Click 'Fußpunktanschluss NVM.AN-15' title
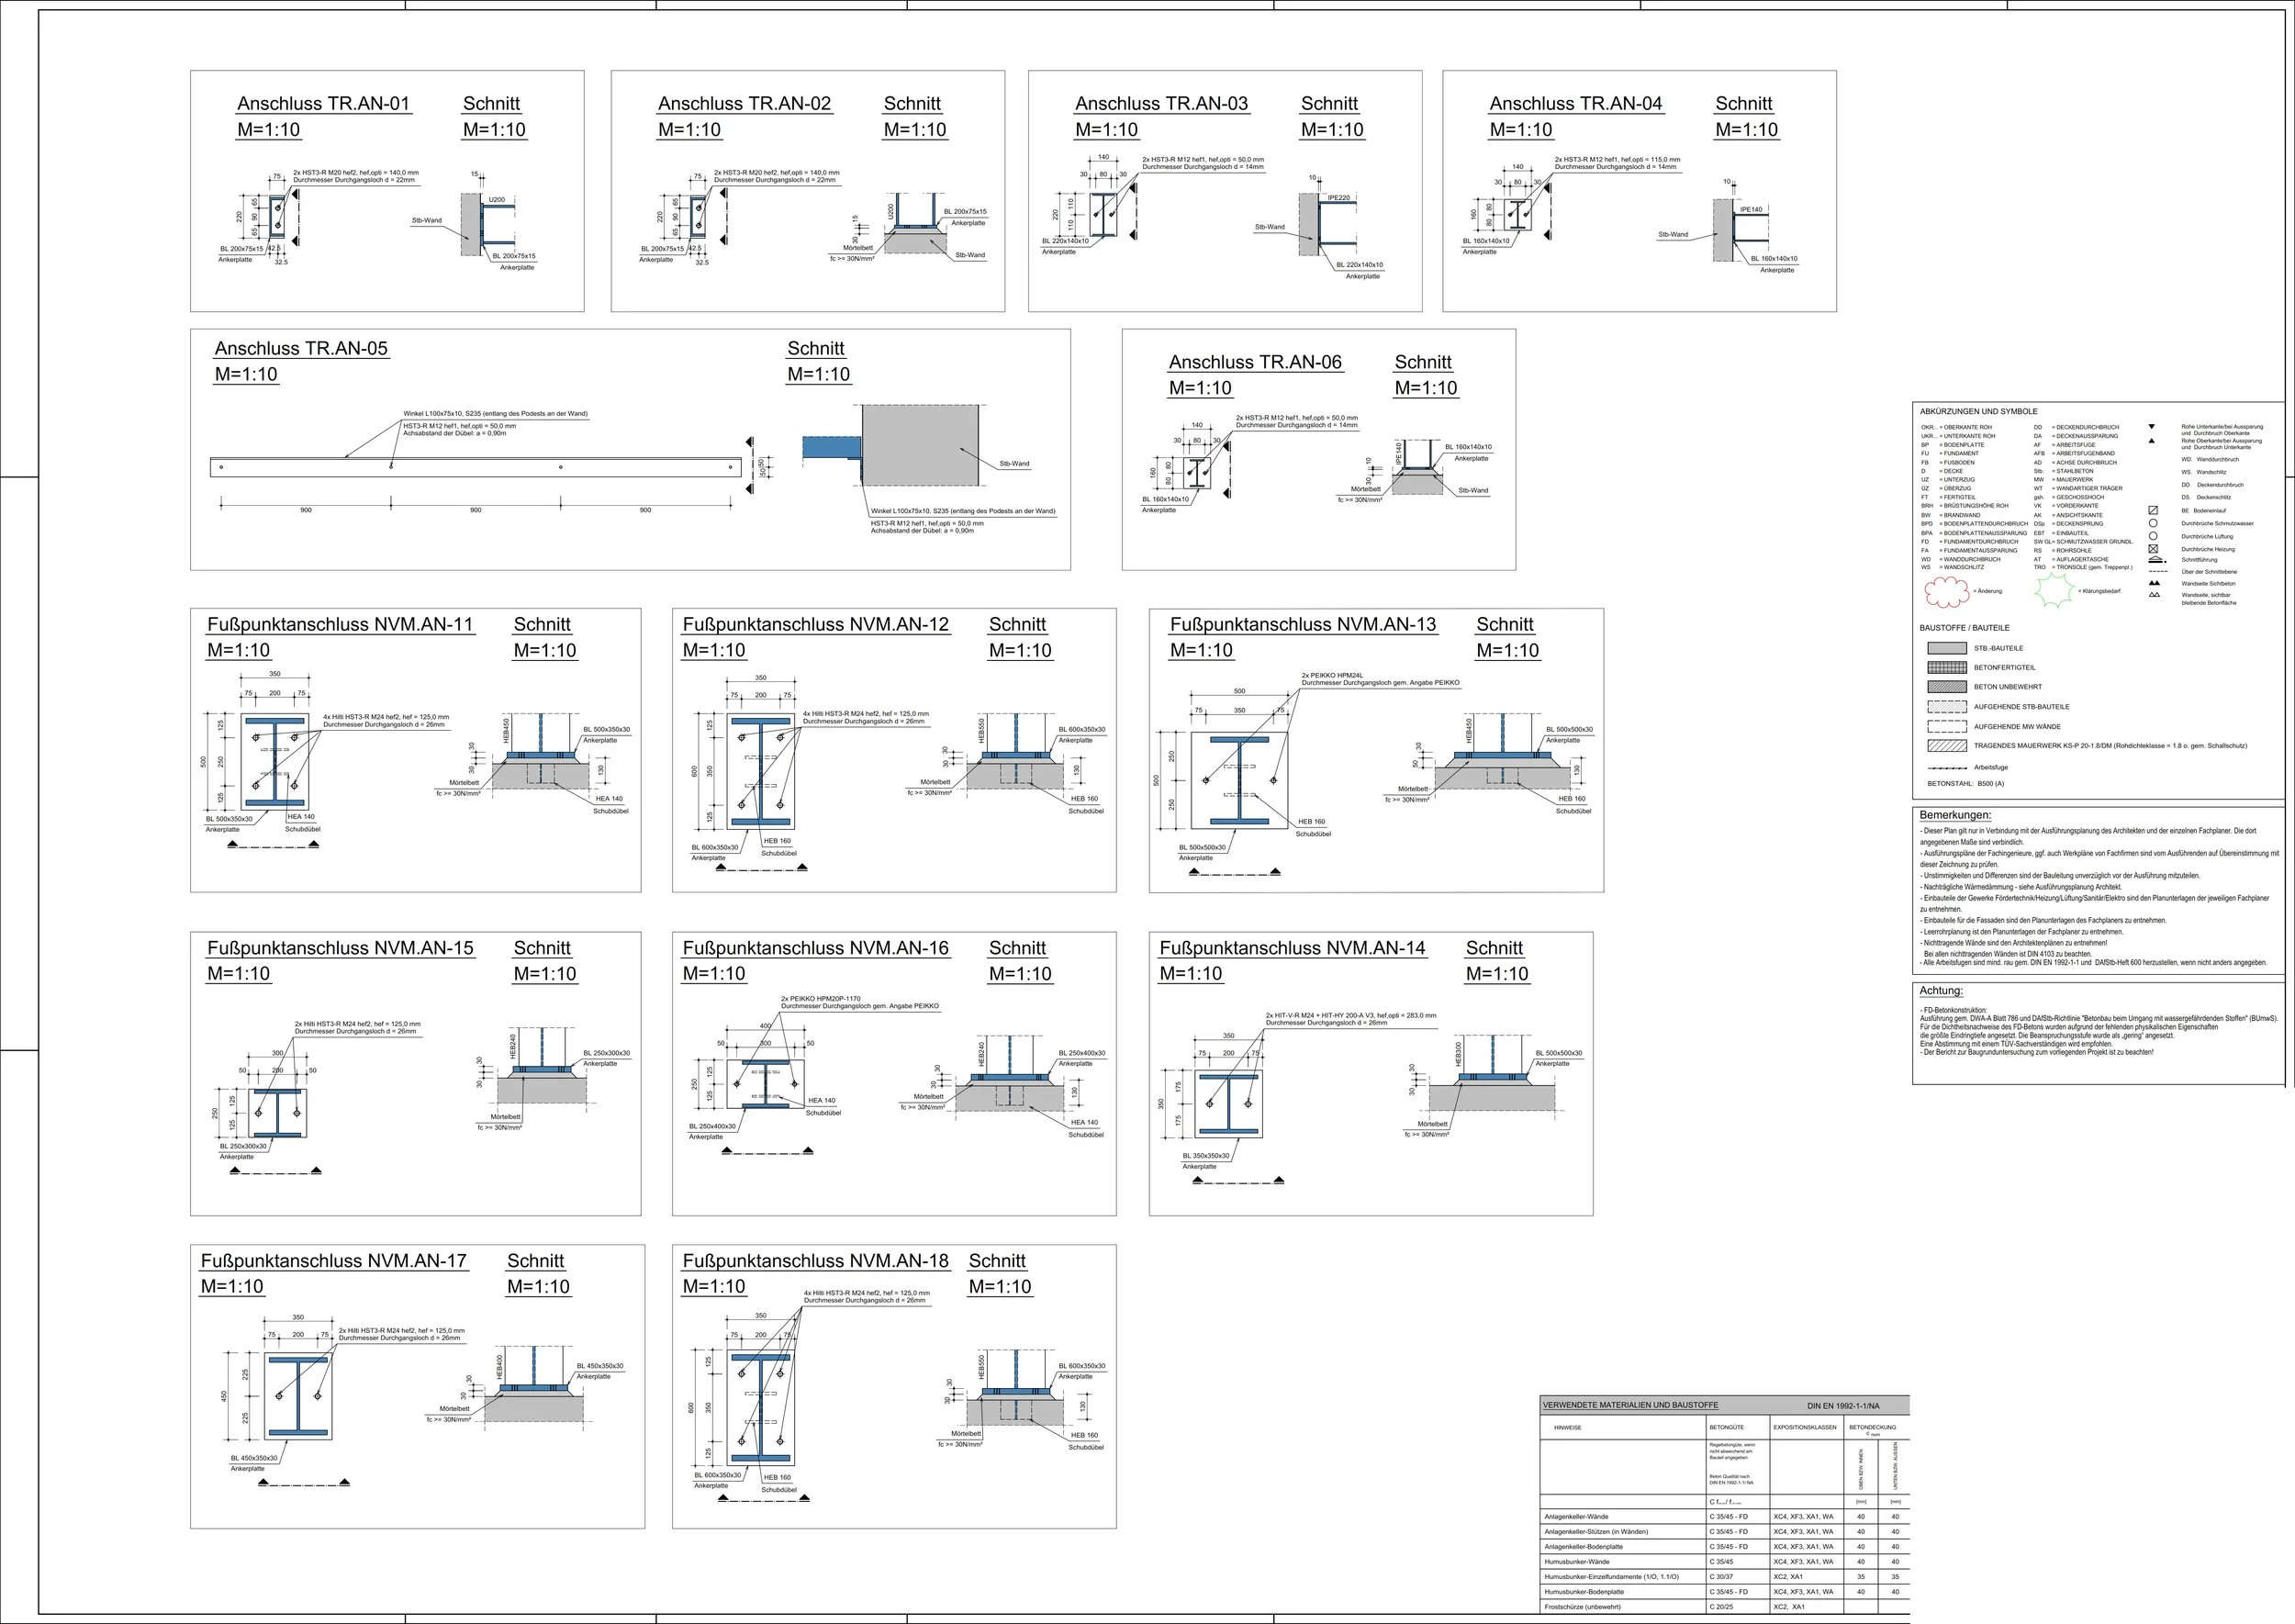 click(x=340, y=948)
